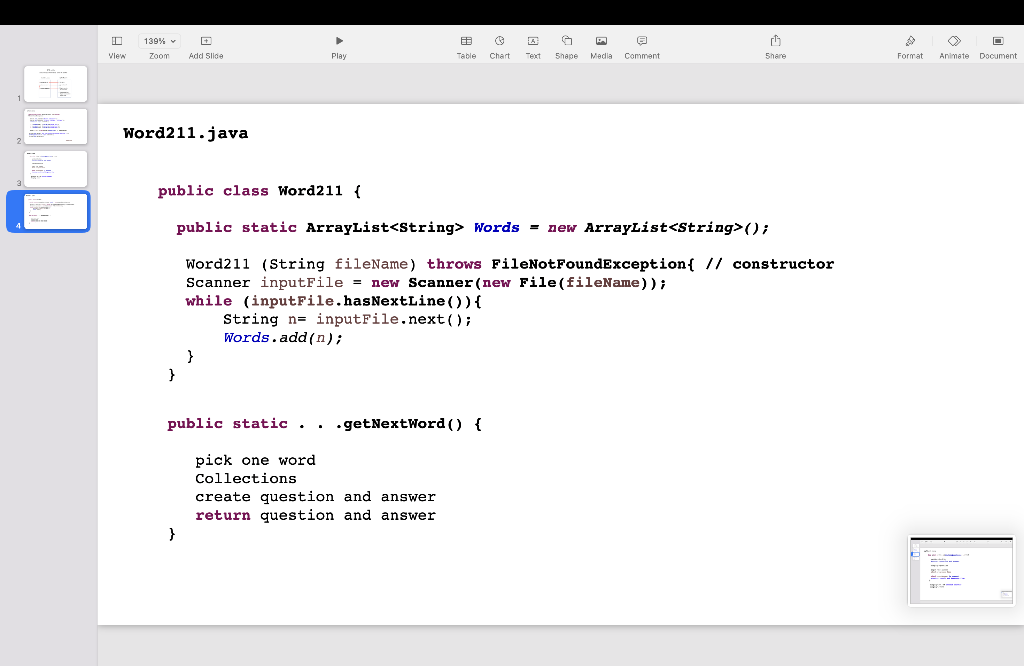Open the Share options
The height and width of the screenshot is (666, 1024).
pos(775,40)
